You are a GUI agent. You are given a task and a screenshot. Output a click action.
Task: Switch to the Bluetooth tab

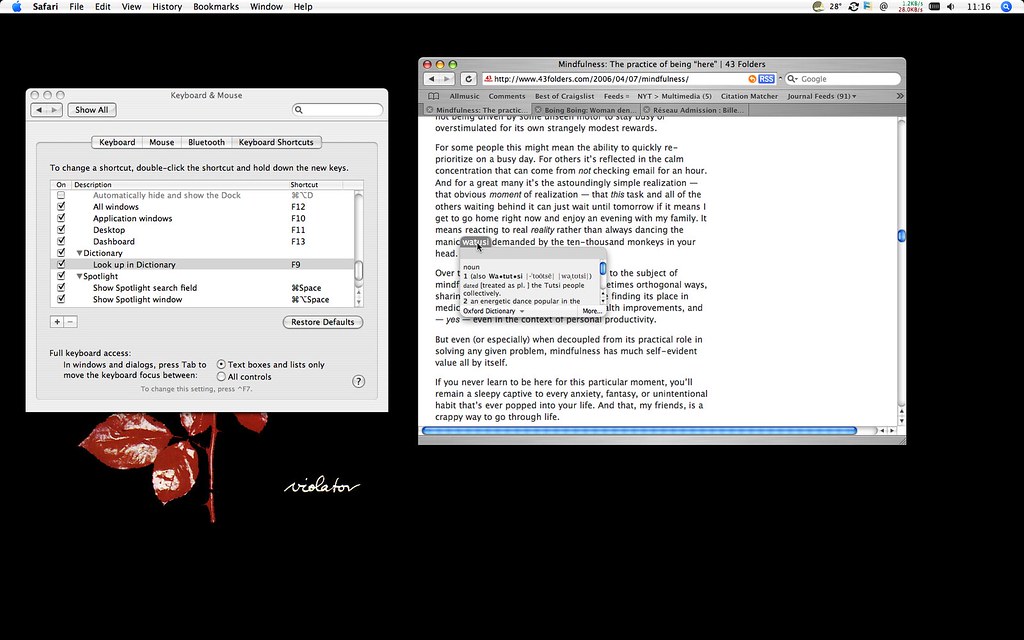206,142
